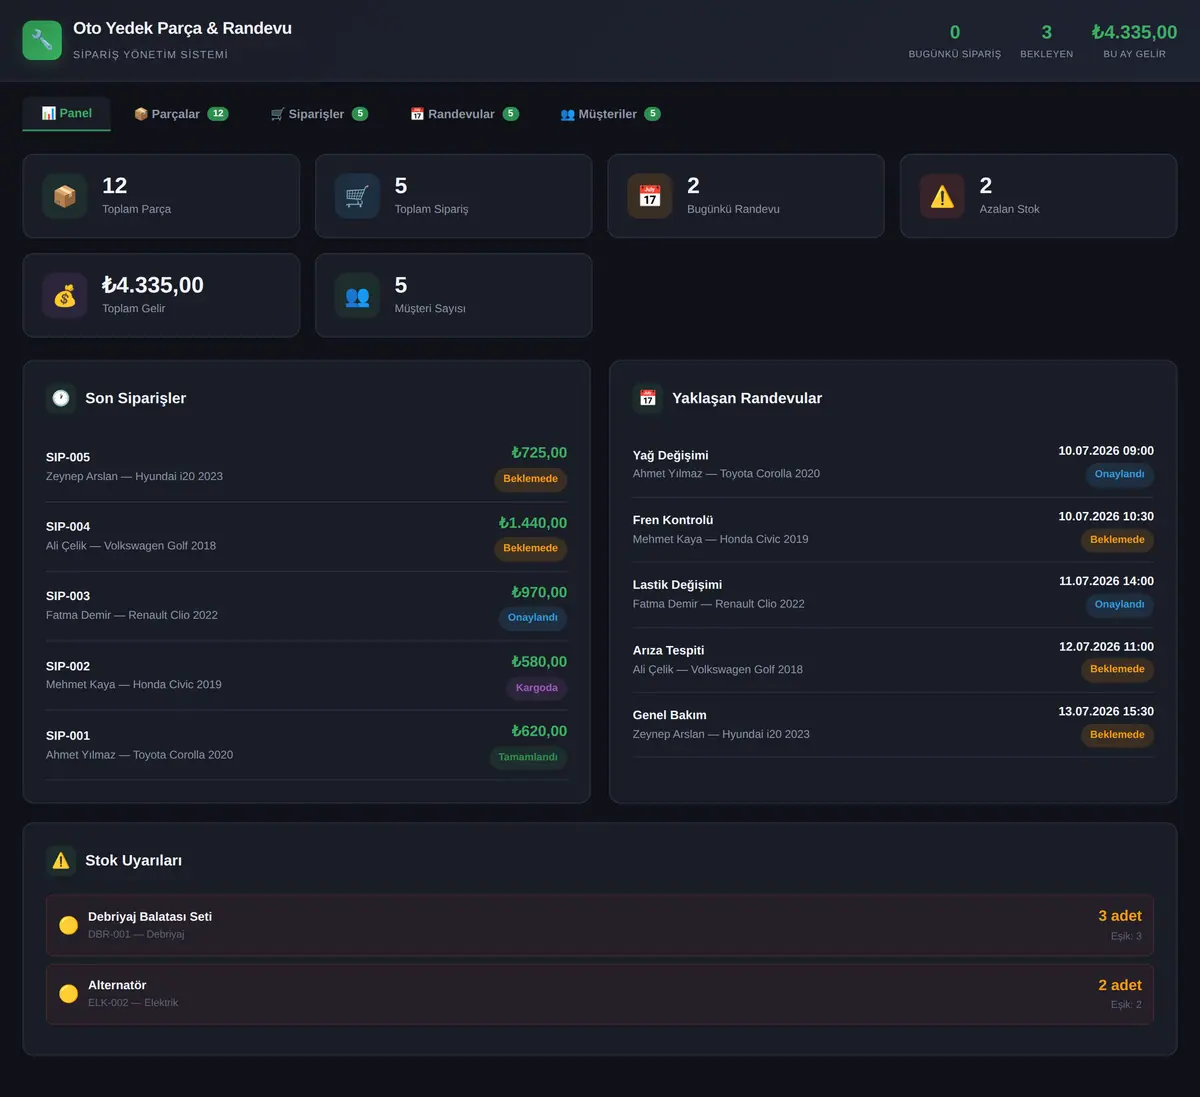Screen dimensions: 1200x1097
Task: Click the calendar icon on Bugünkü Randevu card
Action: (x=650, y=196)
